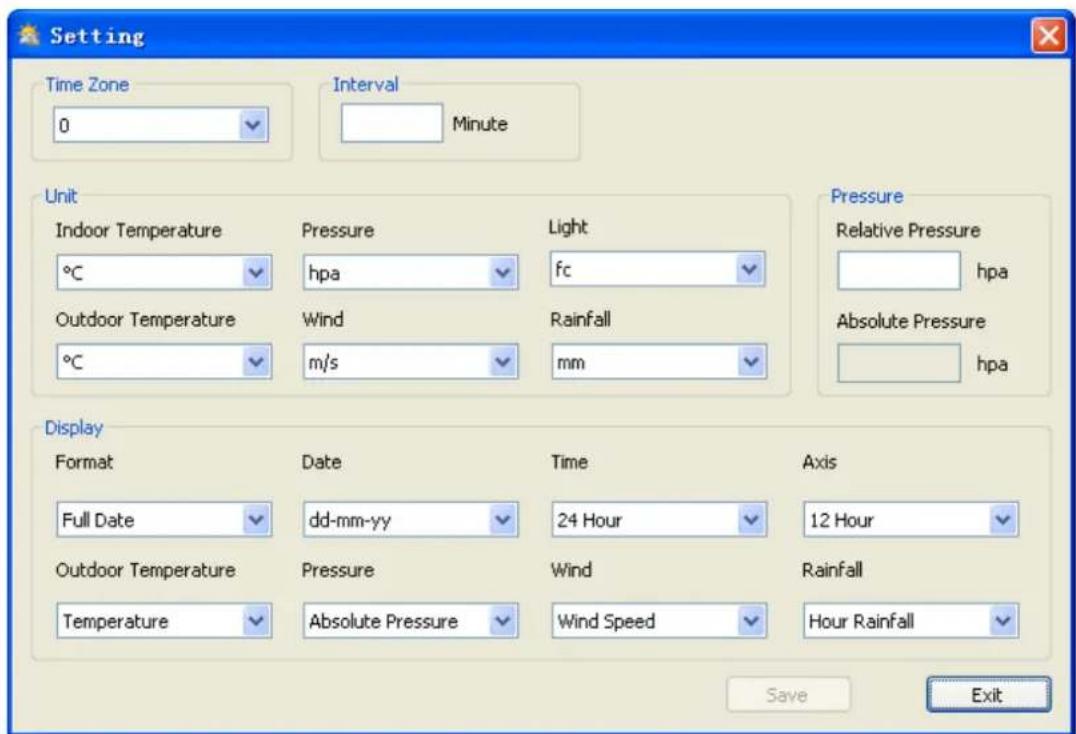
Task: Expand the Indoor Temperature unit dropdown
Action: click(257, 273)
